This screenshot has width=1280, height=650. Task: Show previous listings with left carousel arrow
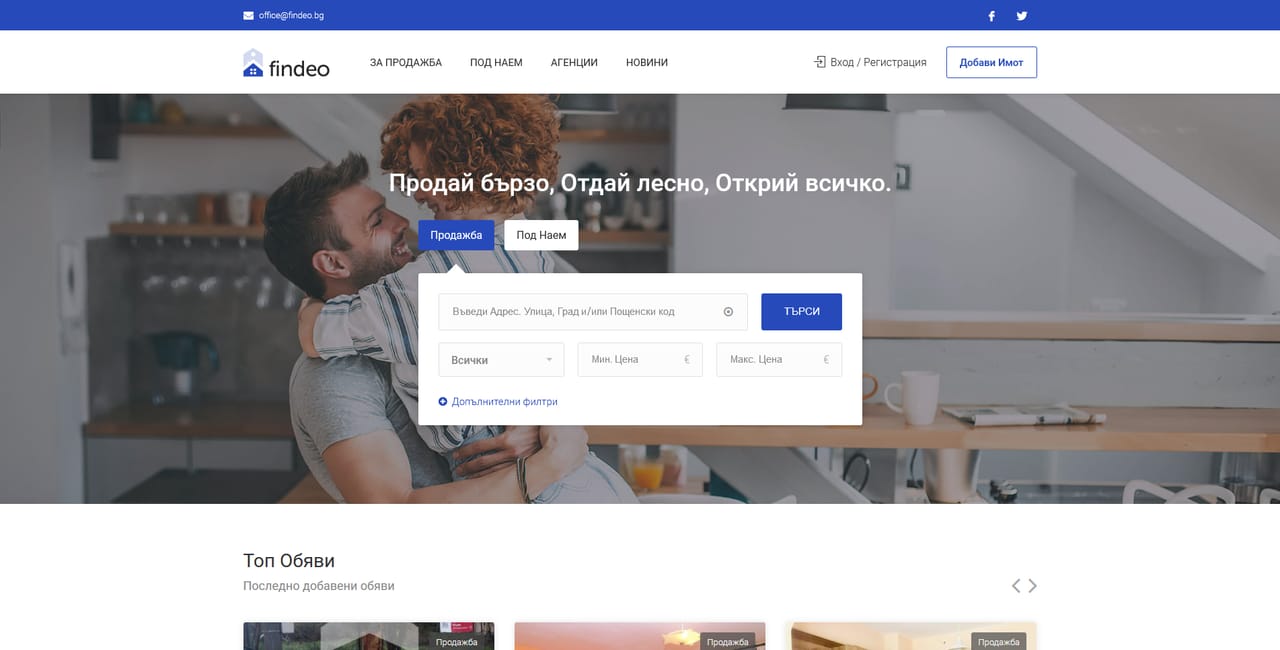point(1016,586)
